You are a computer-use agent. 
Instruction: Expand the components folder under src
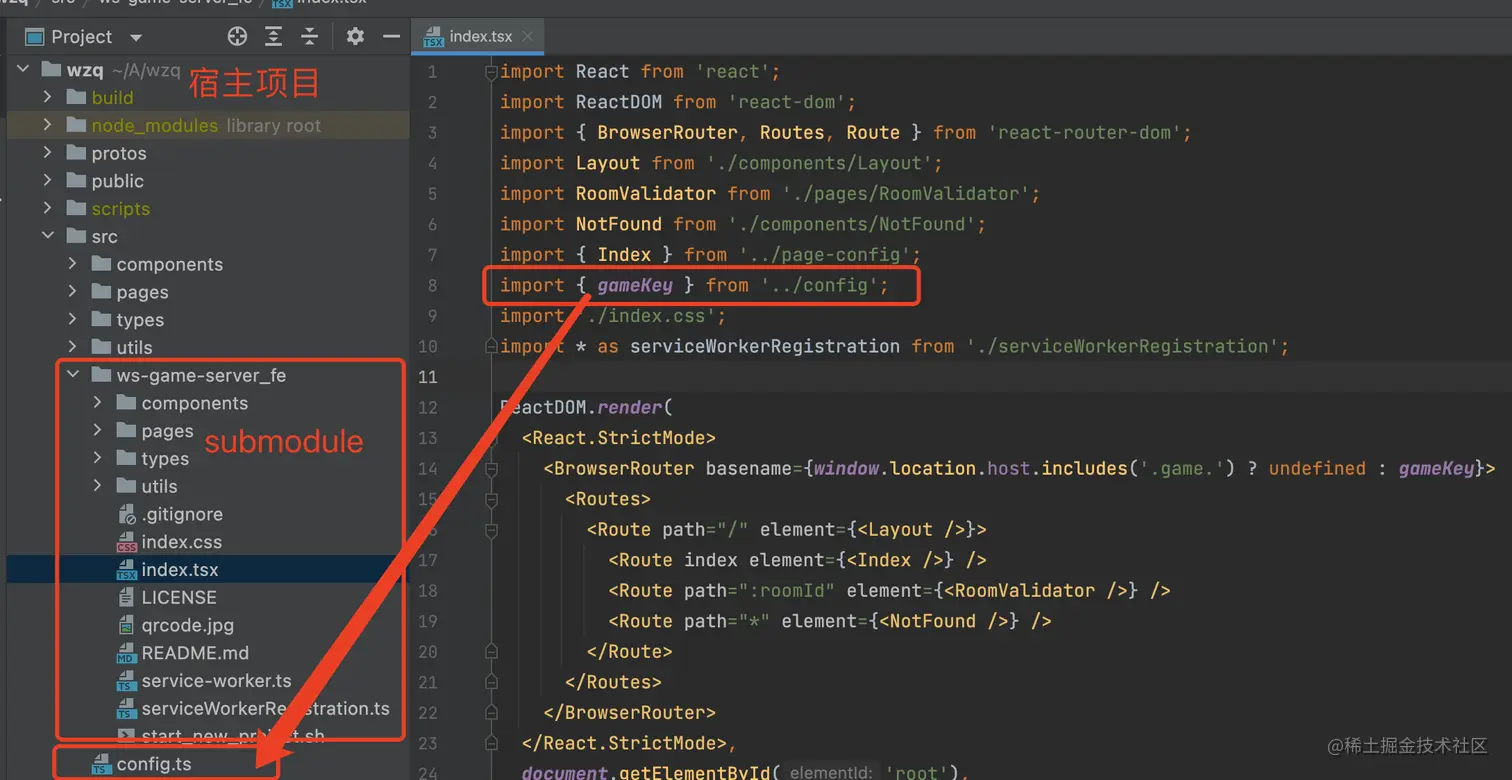click(x=72, y=264)
